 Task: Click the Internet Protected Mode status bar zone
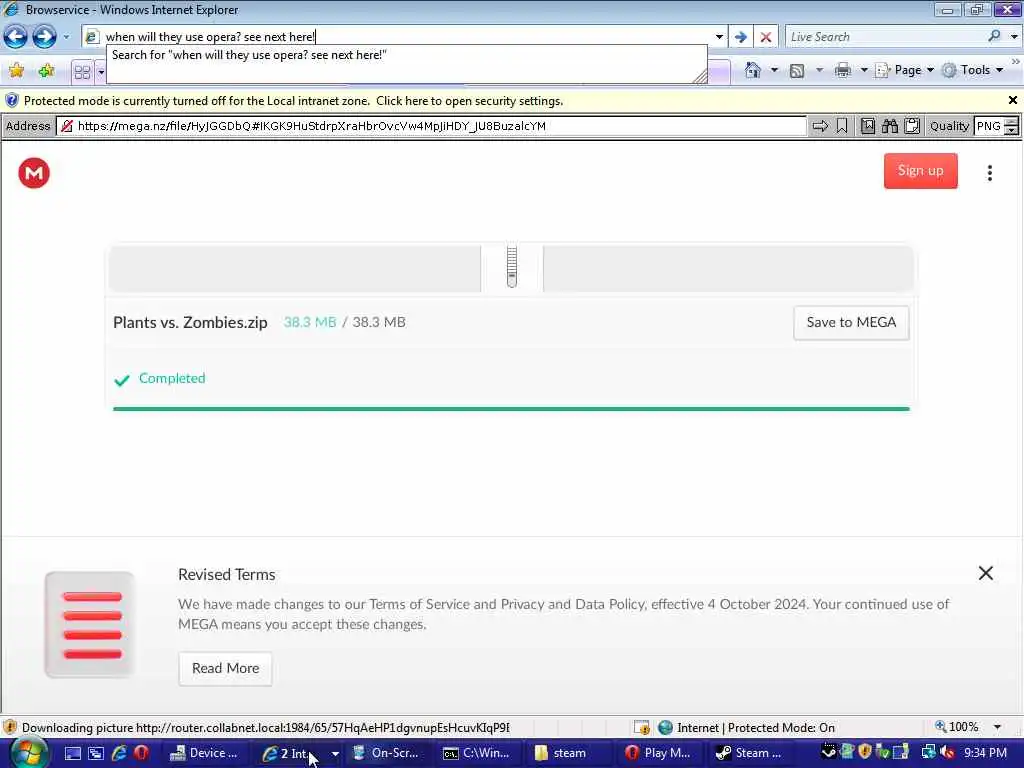[746, 728]
